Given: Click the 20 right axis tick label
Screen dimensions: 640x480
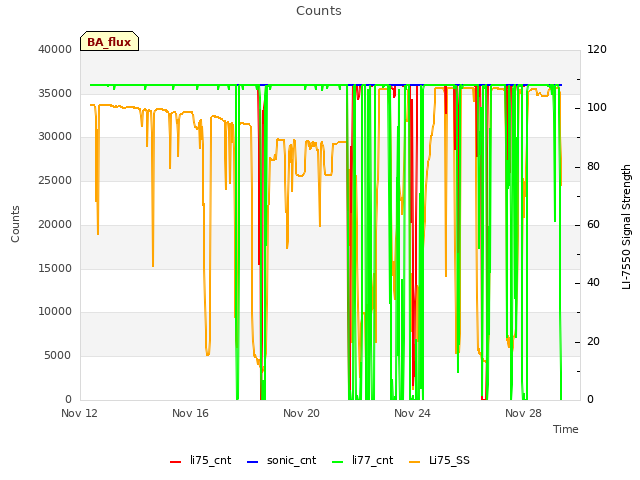Looking at the screenshot, I should [x=593, y=341].
